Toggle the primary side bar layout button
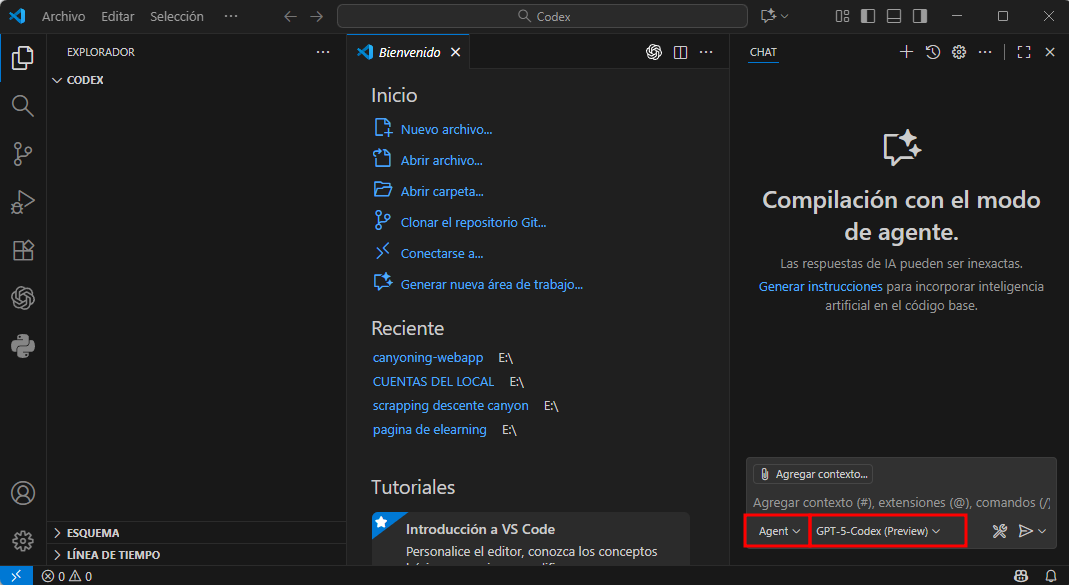This screenshot has width=1069, height=585. tap(868, 16)
